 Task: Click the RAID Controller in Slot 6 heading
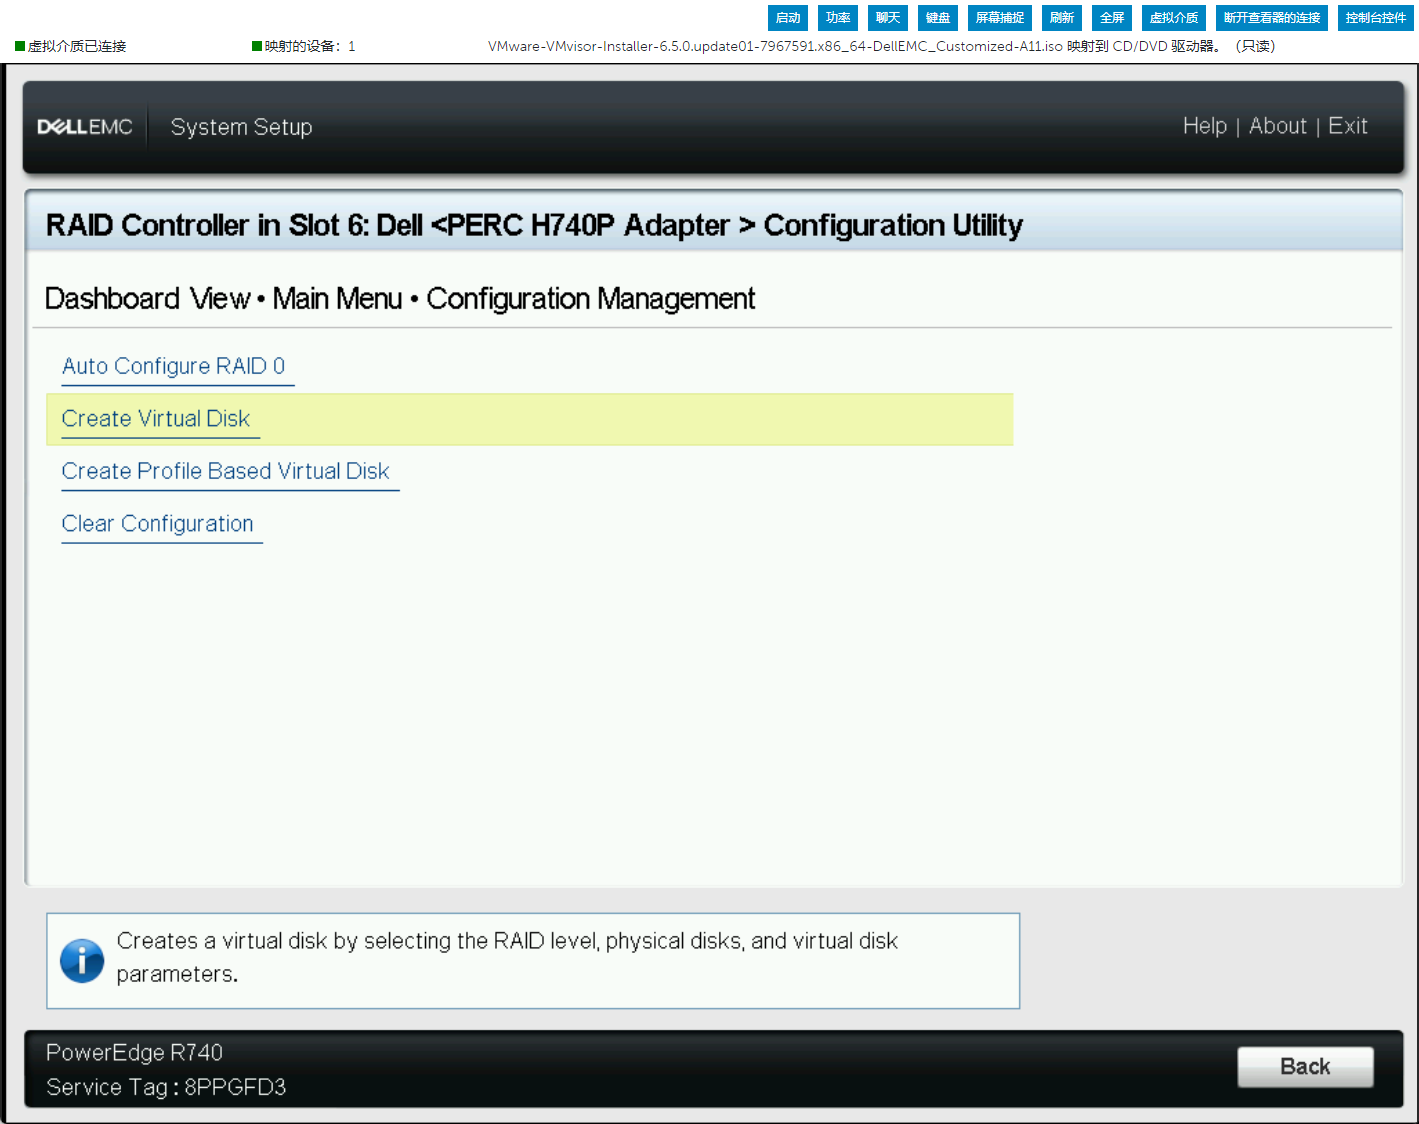pyautogui.click(x=534, y=225)
